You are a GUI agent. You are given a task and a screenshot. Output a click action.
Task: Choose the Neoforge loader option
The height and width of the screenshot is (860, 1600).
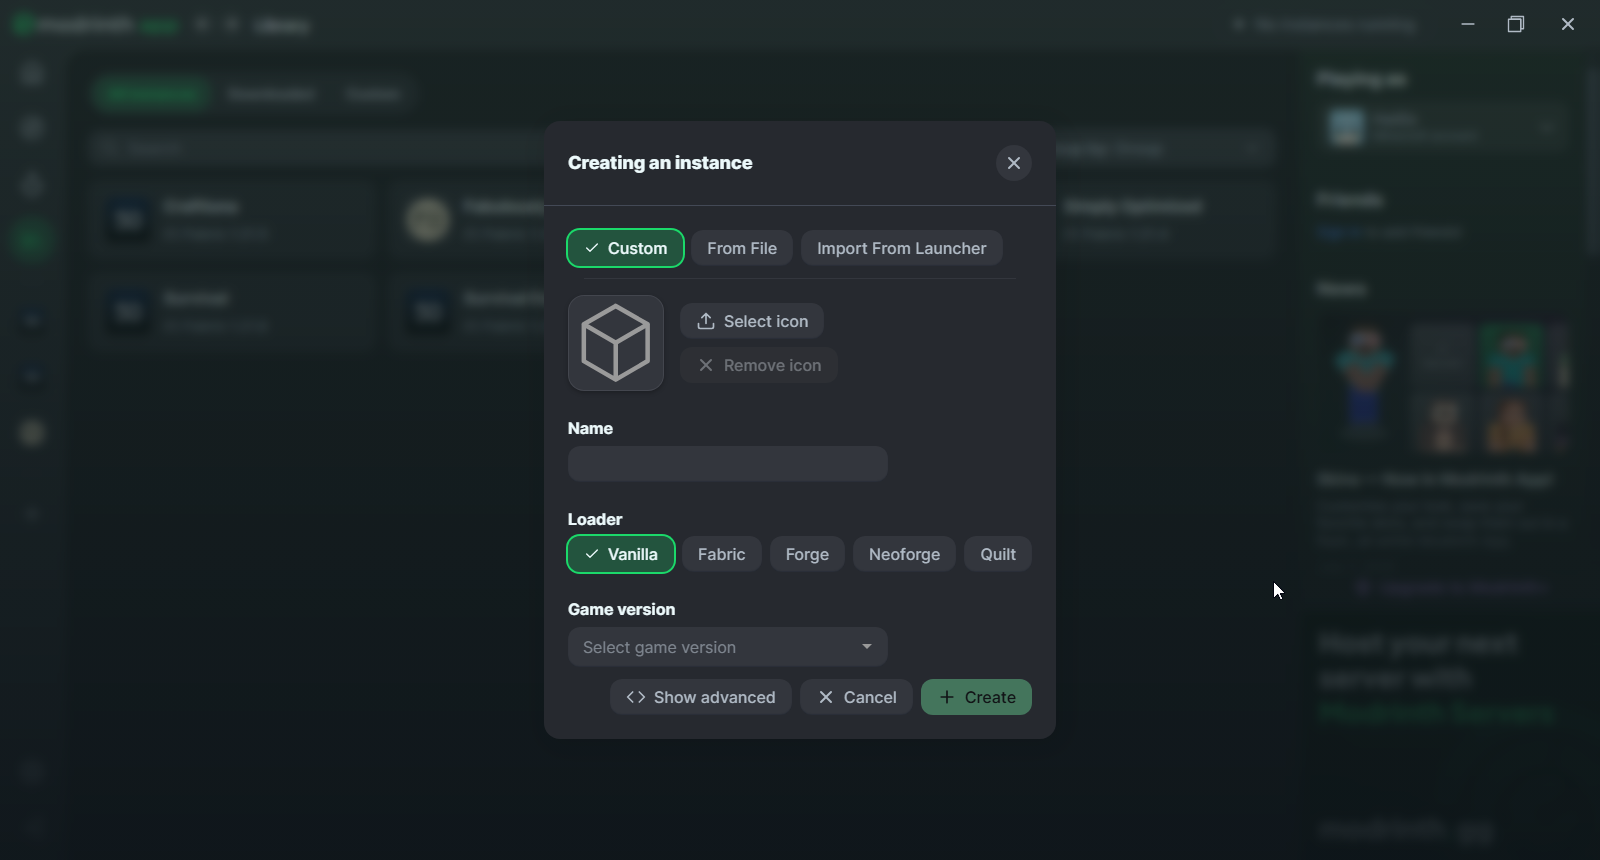[904, 554]
